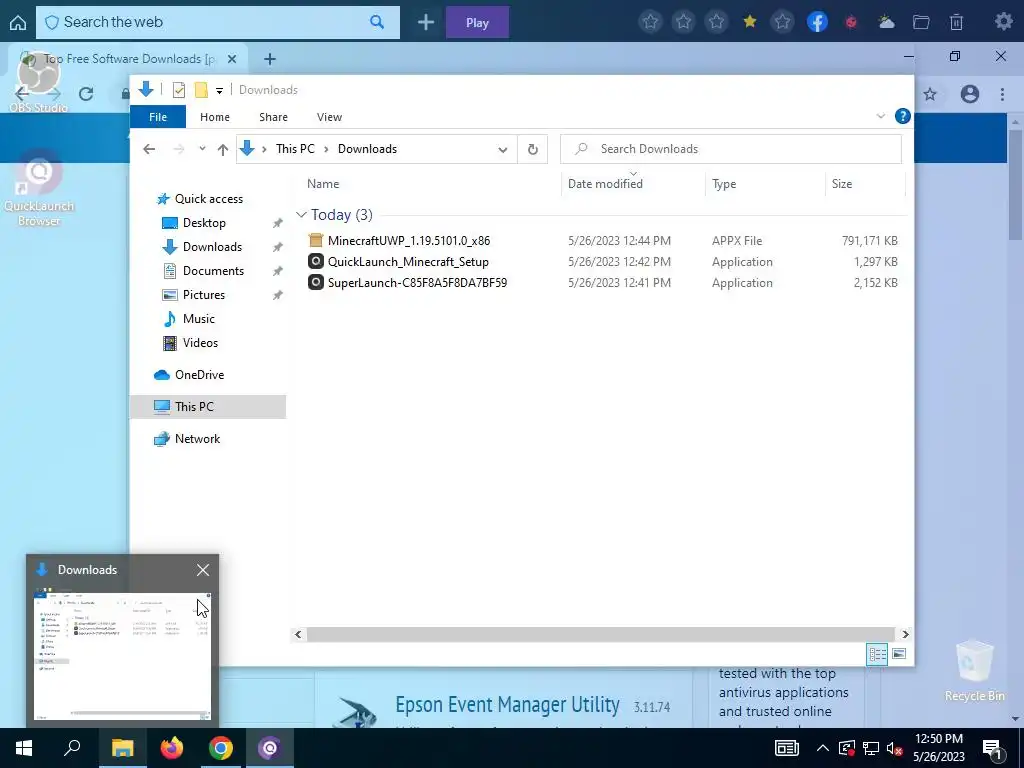Image resolution: width=1024 pixels, height=768 pixels.
Task: Expand the File Explorer ribbon chevron
Action: (880, 116)
